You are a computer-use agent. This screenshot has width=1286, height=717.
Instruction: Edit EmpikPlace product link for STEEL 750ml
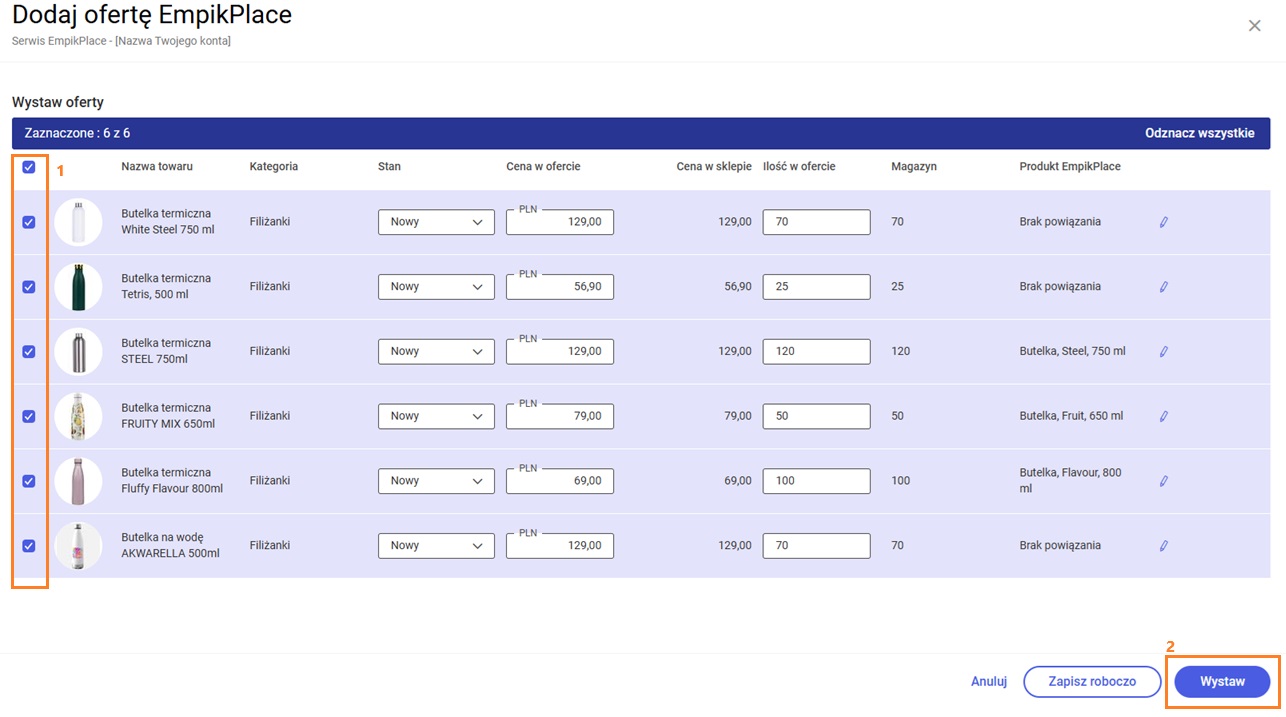(1163, 352)
